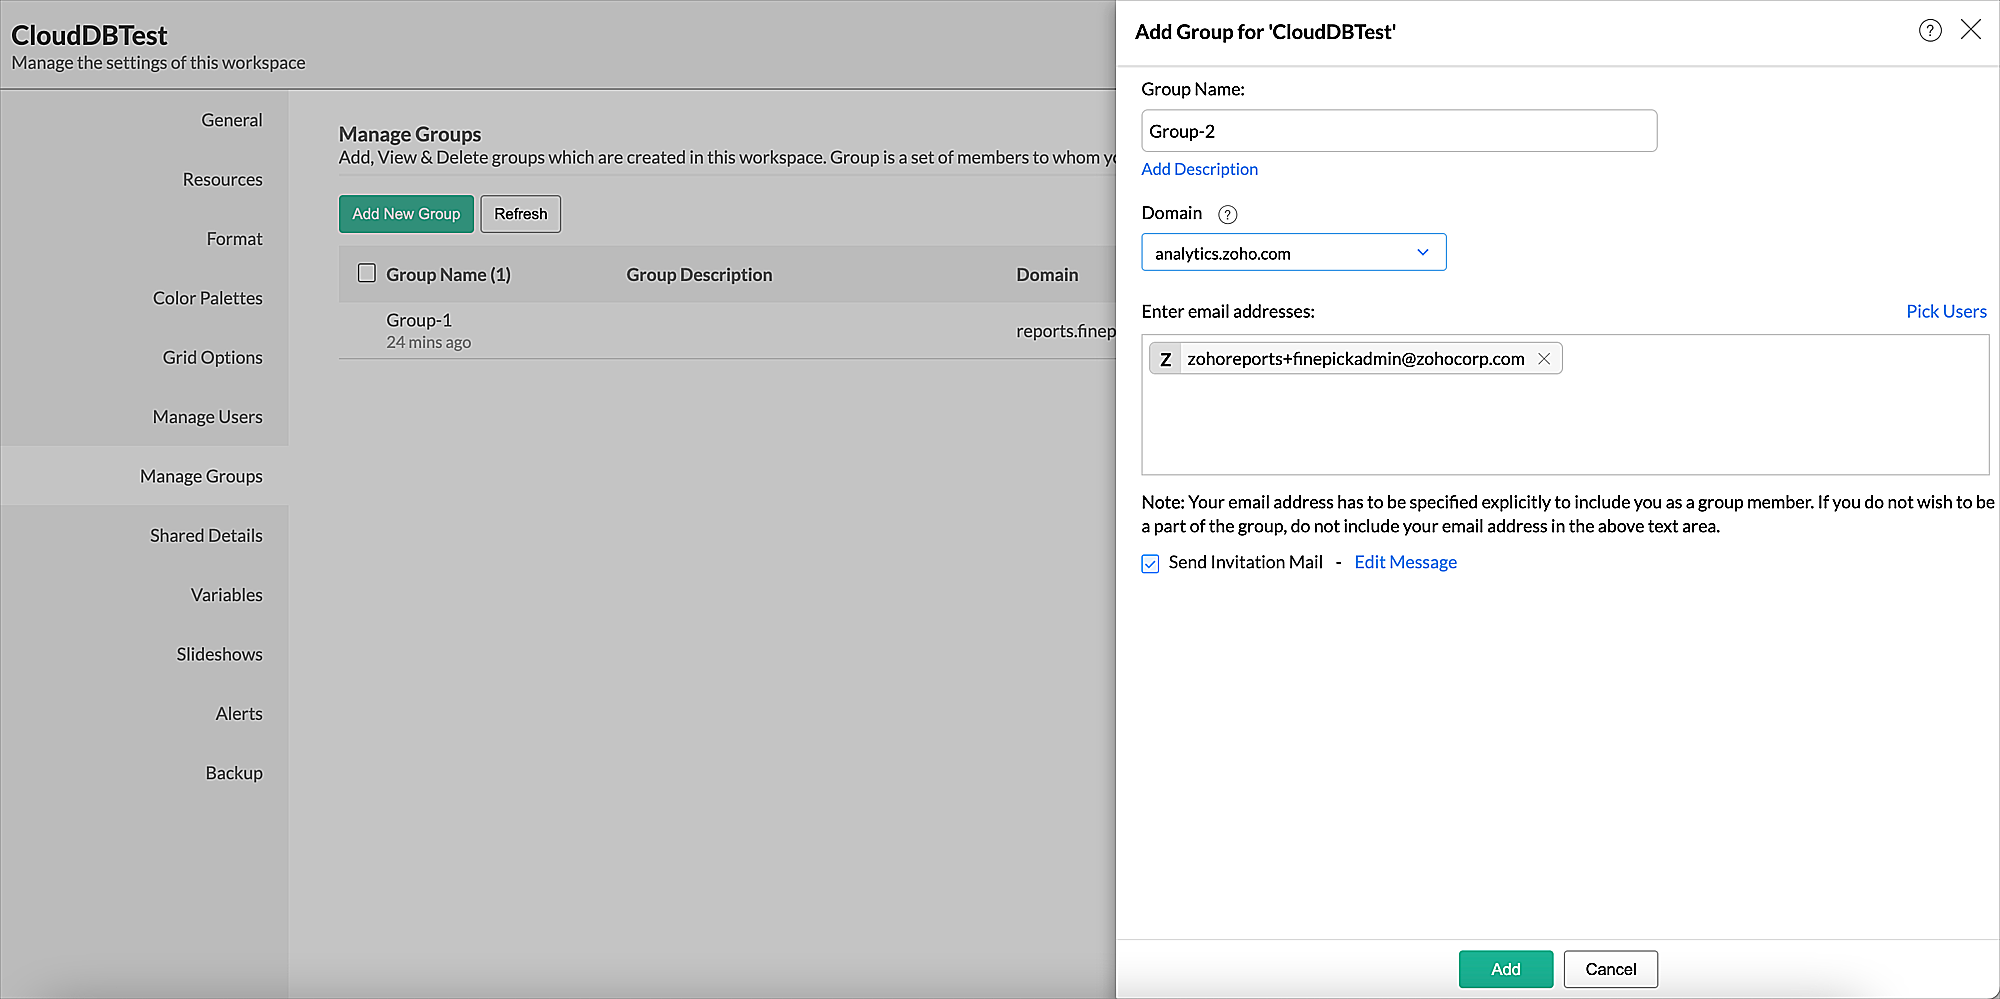2000x999 pixels.
Task: Click the Z avatar on email chip
Action: tap(1165, 359)
